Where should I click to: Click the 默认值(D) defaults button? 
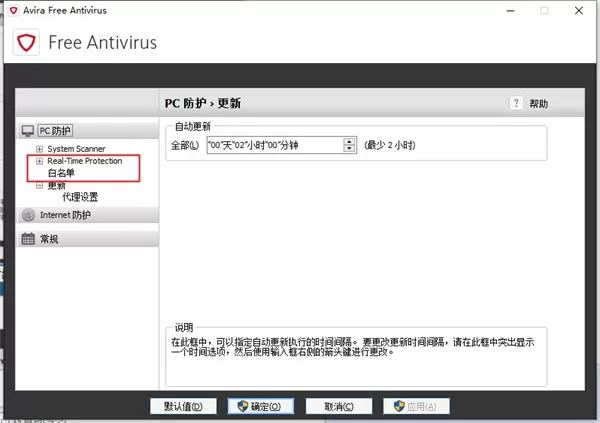tap(183, 406)
